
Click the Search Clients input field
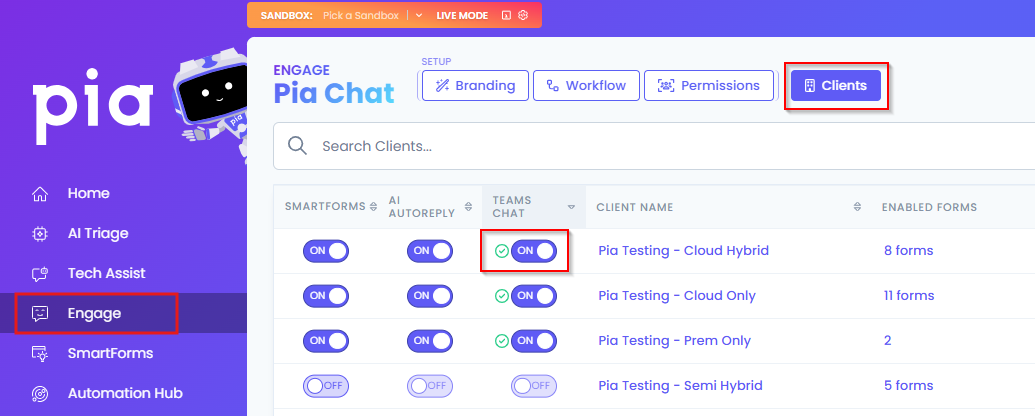(653, 146)
